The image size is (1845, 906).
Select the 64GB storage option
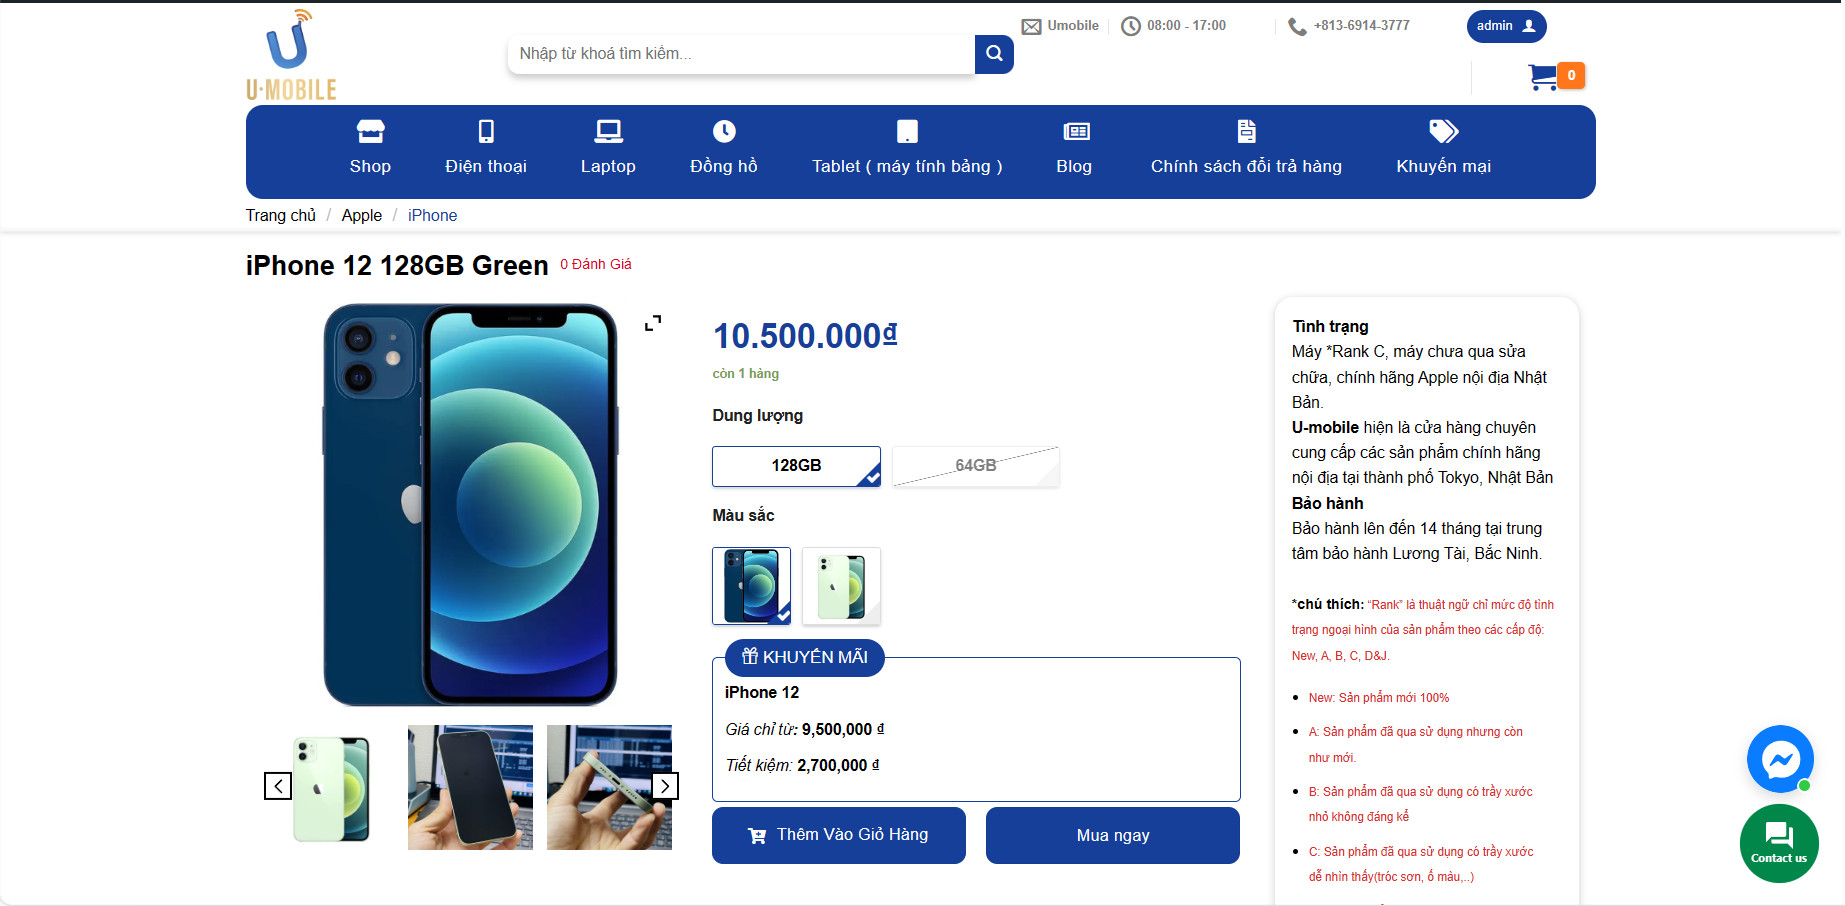[x=975, y=466]
